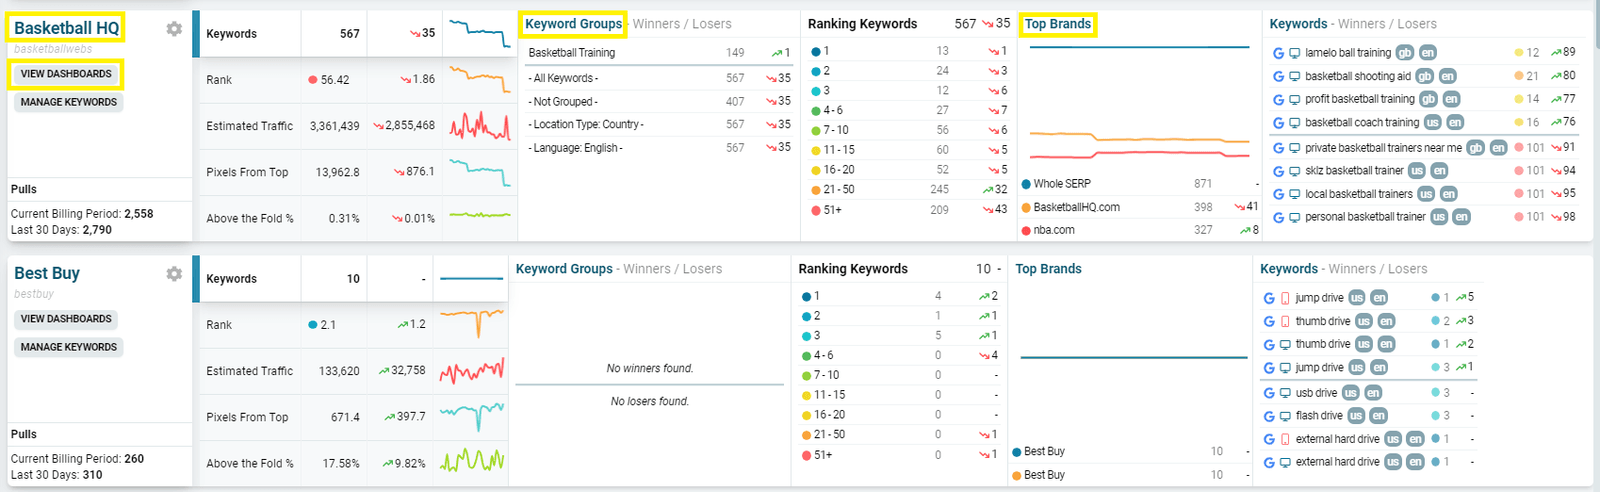This screenshot has height=492, width=1600.
Task: Click desktop icon beside basketball coach training
Action: 1295,122
